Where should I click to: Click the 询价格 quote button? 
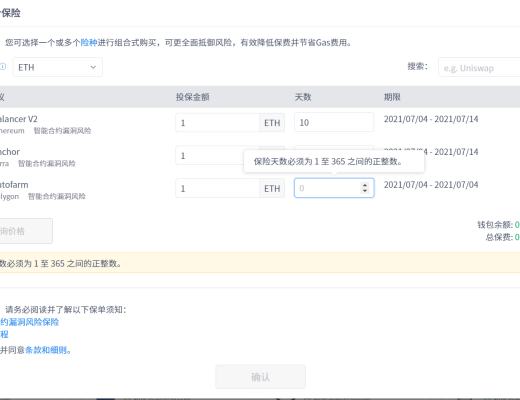click(x=26, y=231)
